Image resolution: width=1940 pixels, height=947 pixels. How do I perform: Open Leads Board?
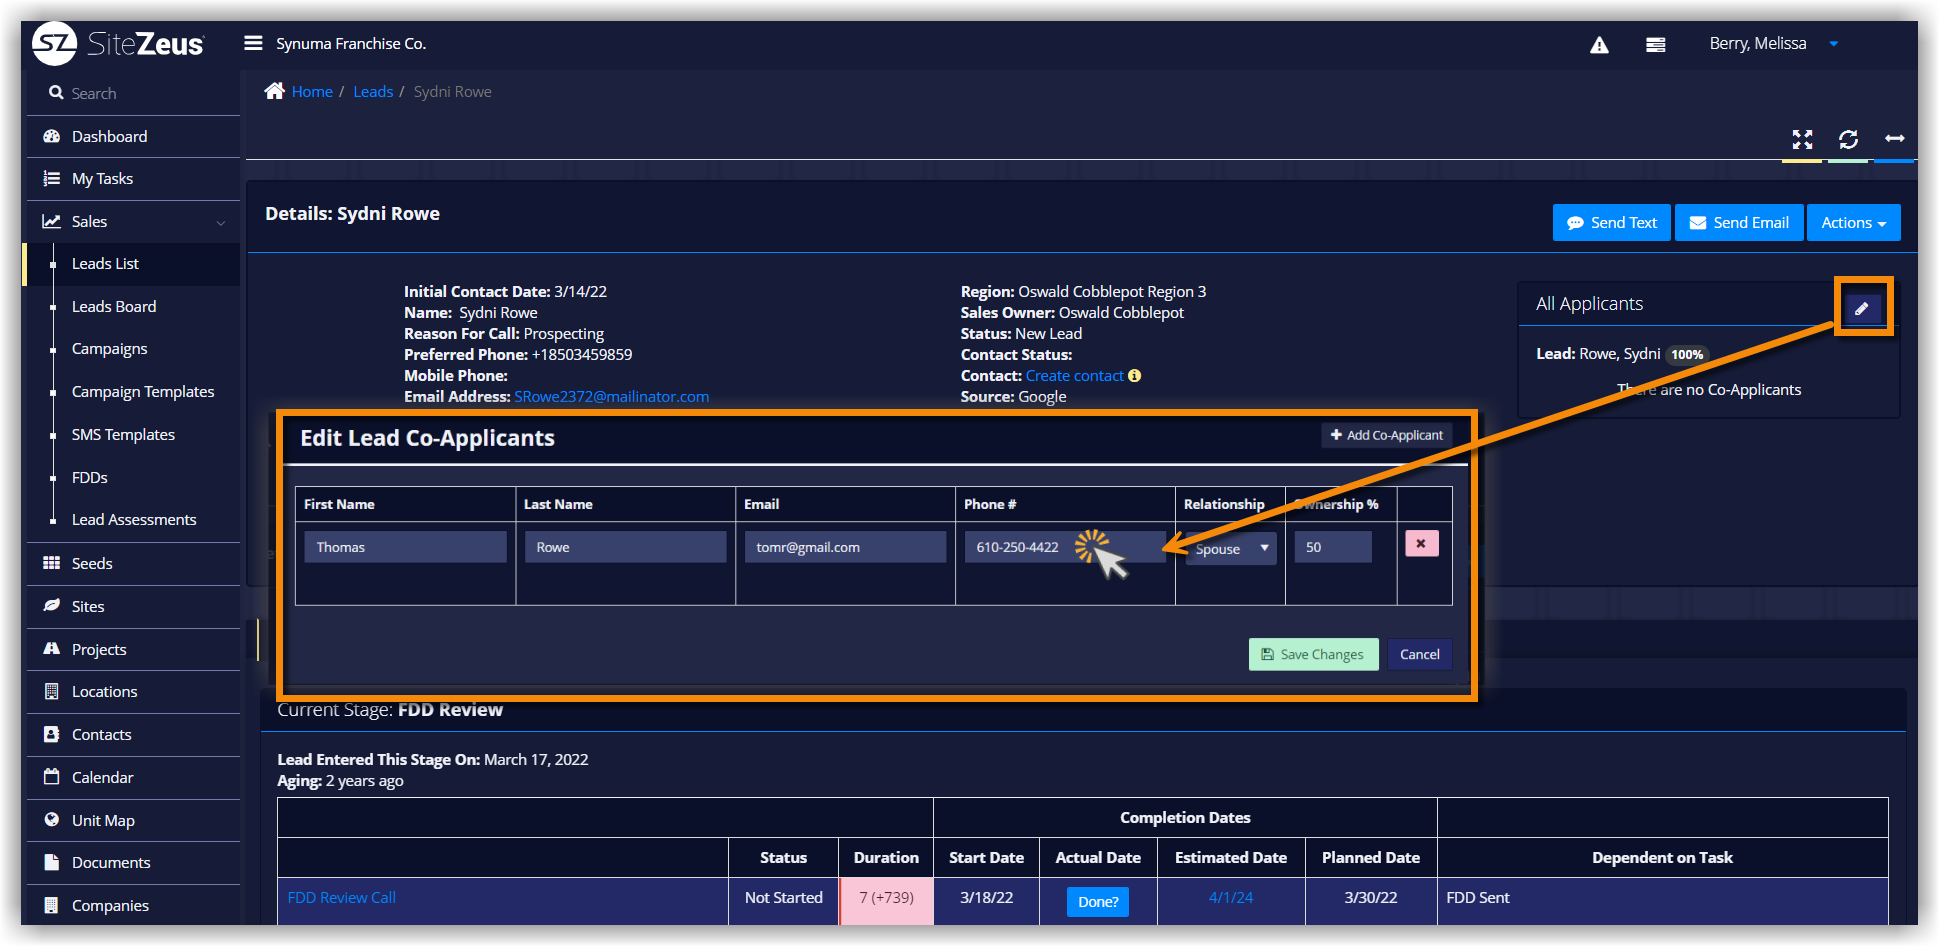point(114,307)
